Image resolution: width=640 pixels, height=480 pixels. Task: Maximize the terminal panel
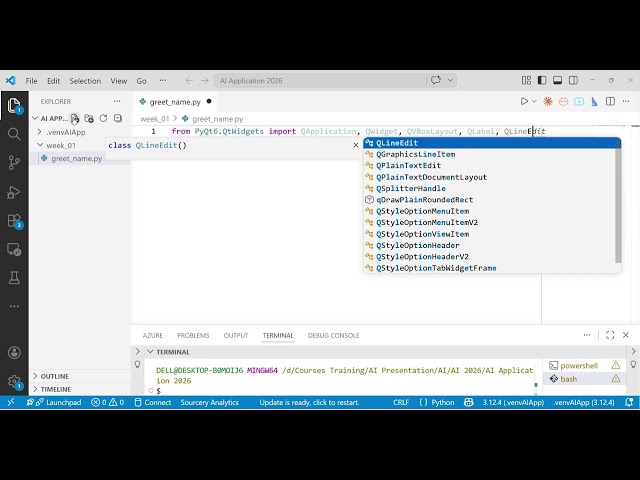610,335
